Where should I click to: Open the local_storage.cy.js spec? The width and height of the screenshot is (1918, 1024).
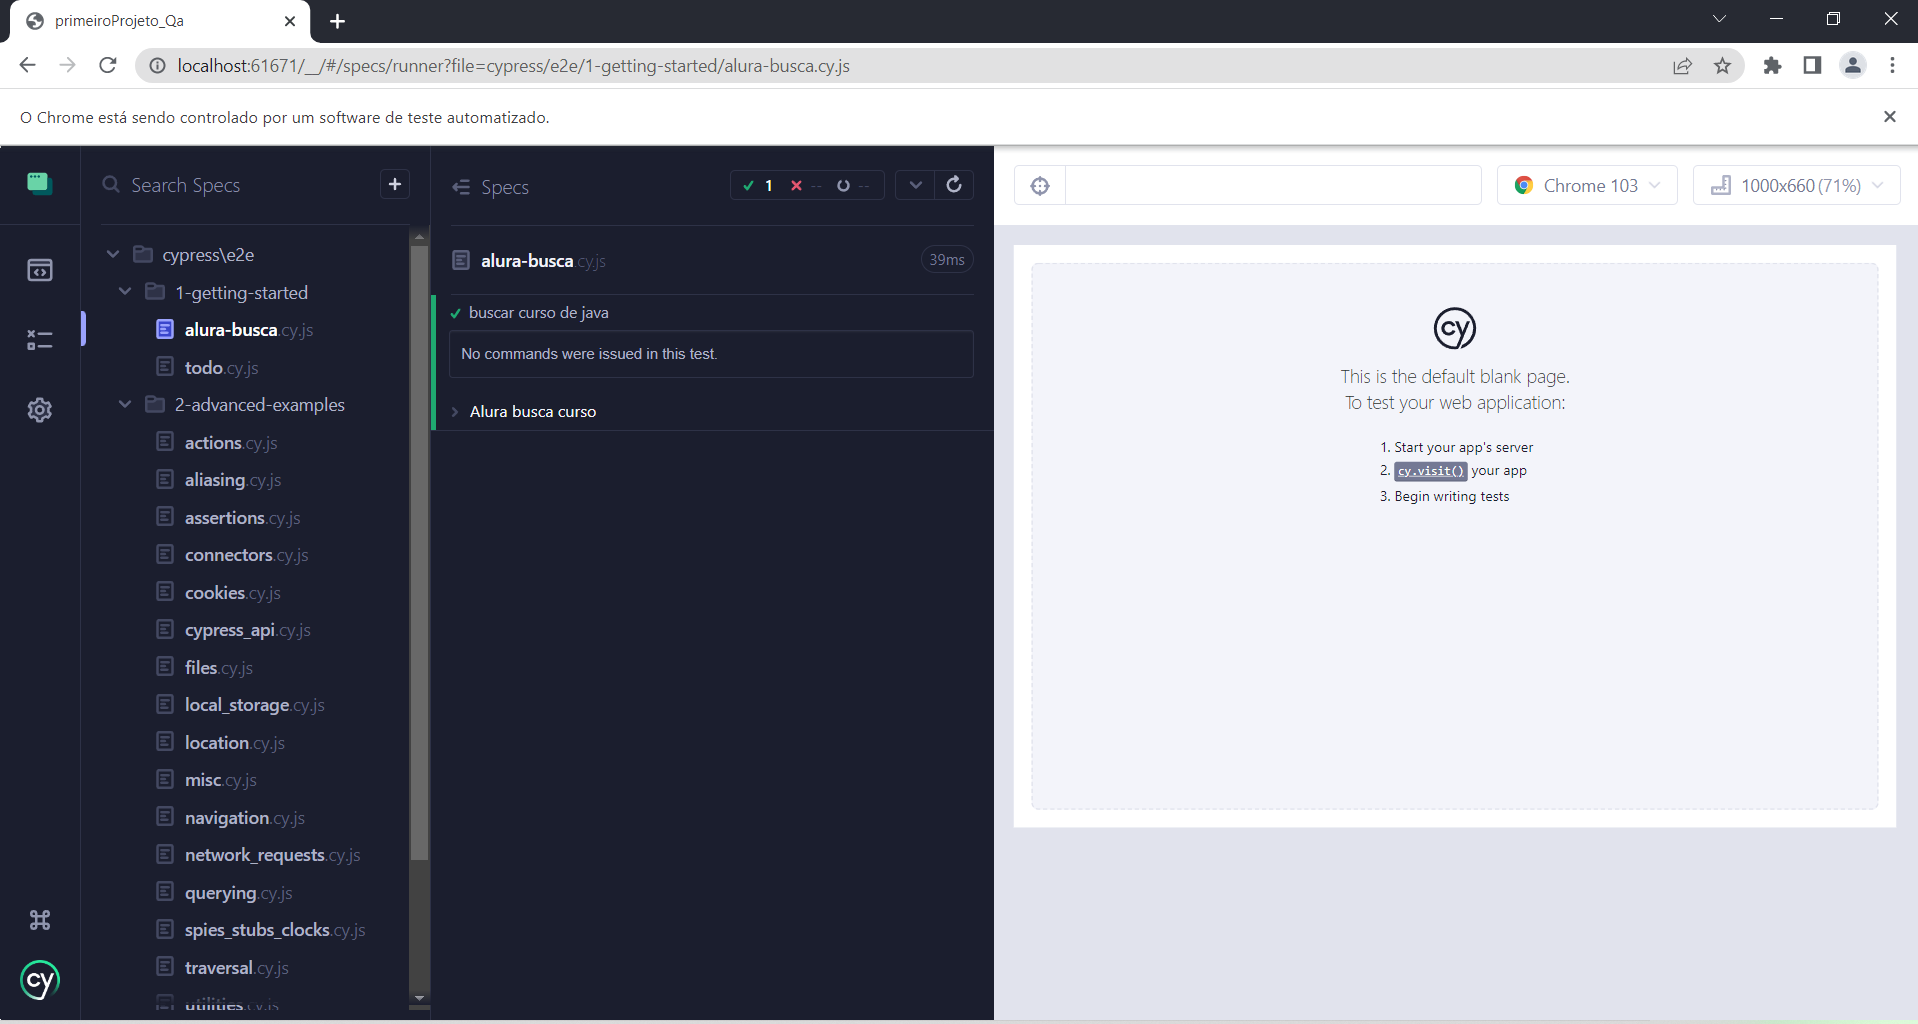[254, 705]
